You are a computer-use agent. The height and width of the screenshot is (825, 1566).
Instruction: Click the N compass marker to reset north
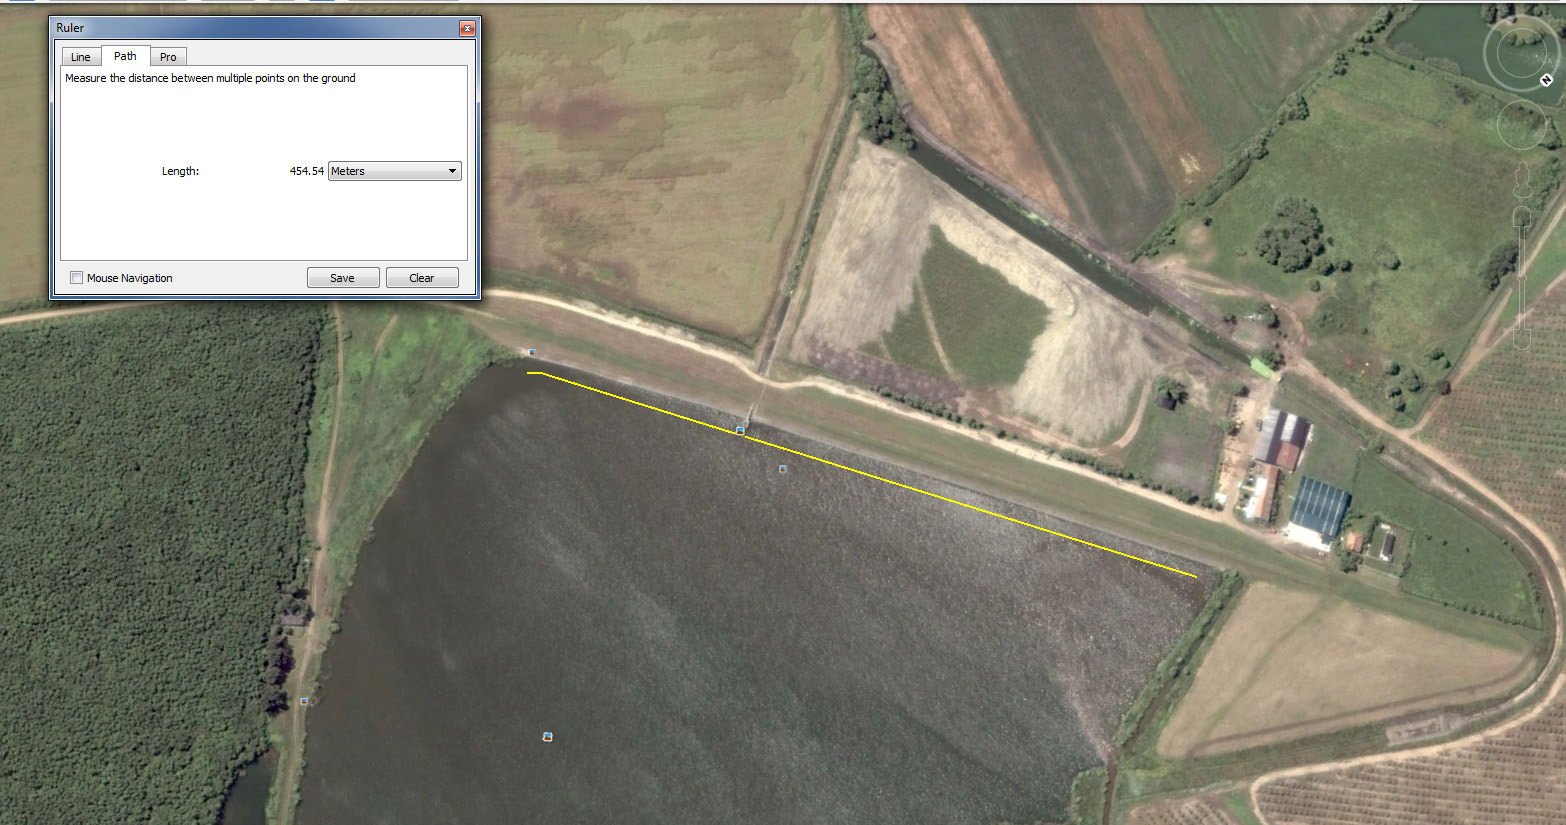(1546, 80)
